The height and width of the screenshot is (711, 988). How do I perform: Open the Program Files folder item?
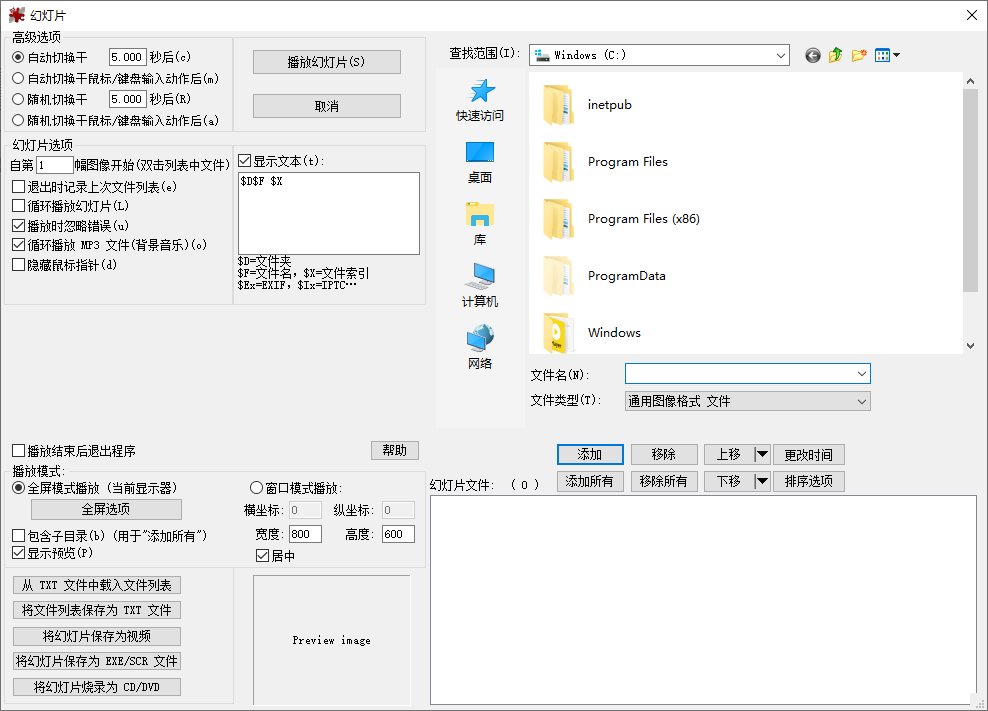(627, 162)
